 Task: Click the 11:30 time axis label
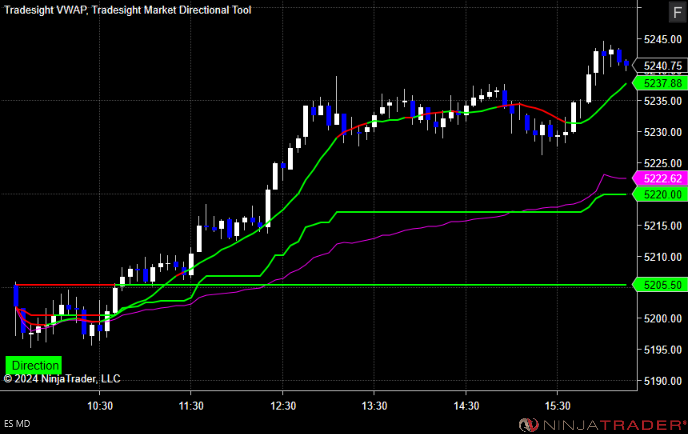click(x=191, y=406)
